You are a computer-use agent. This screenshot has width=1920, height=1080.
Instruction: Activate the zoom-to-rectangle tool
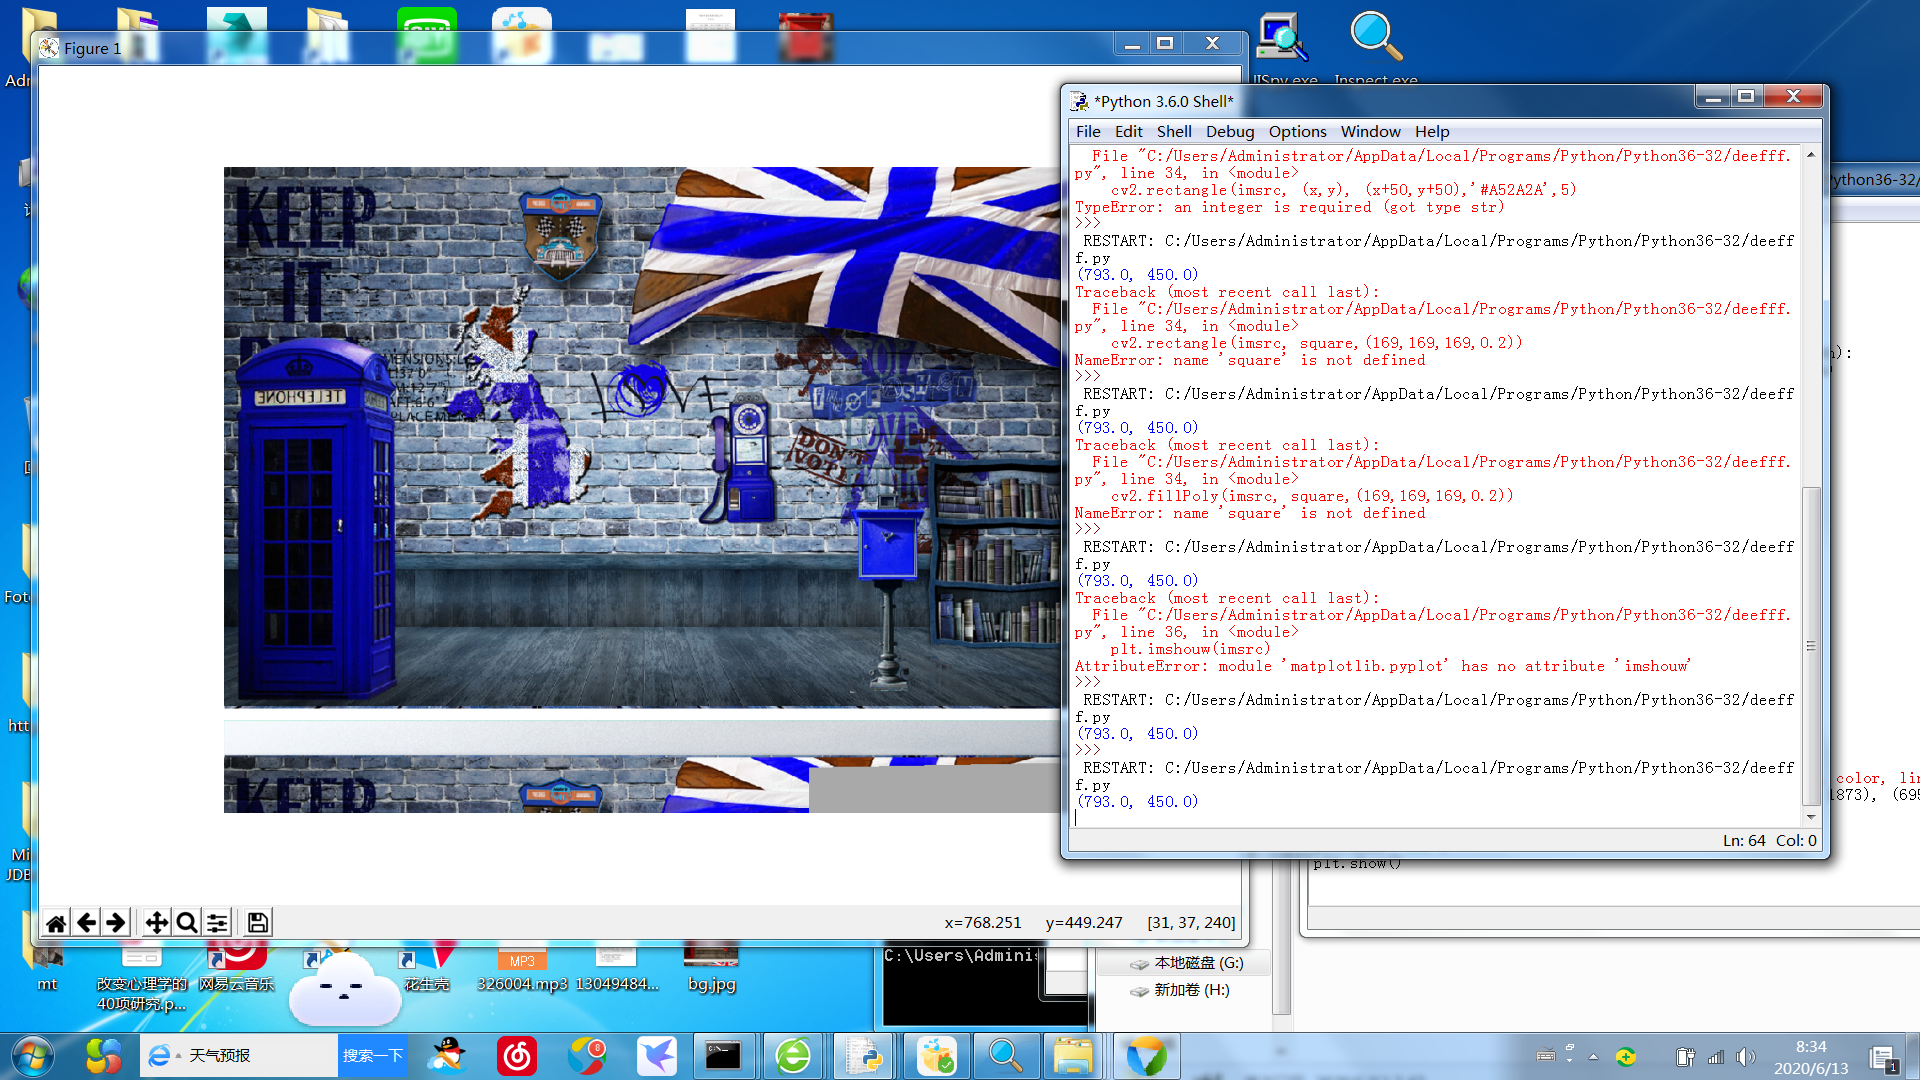[x=186, y=922]
